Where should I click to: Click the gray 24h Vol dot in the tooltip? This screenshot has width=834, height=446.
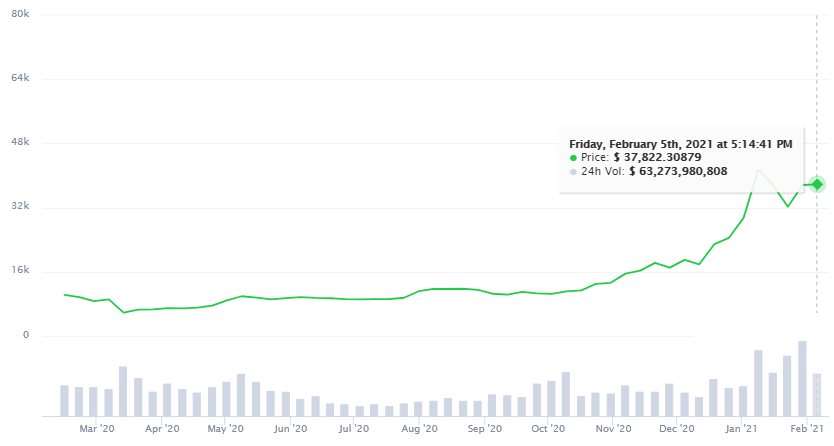click(x=573, y=172)
